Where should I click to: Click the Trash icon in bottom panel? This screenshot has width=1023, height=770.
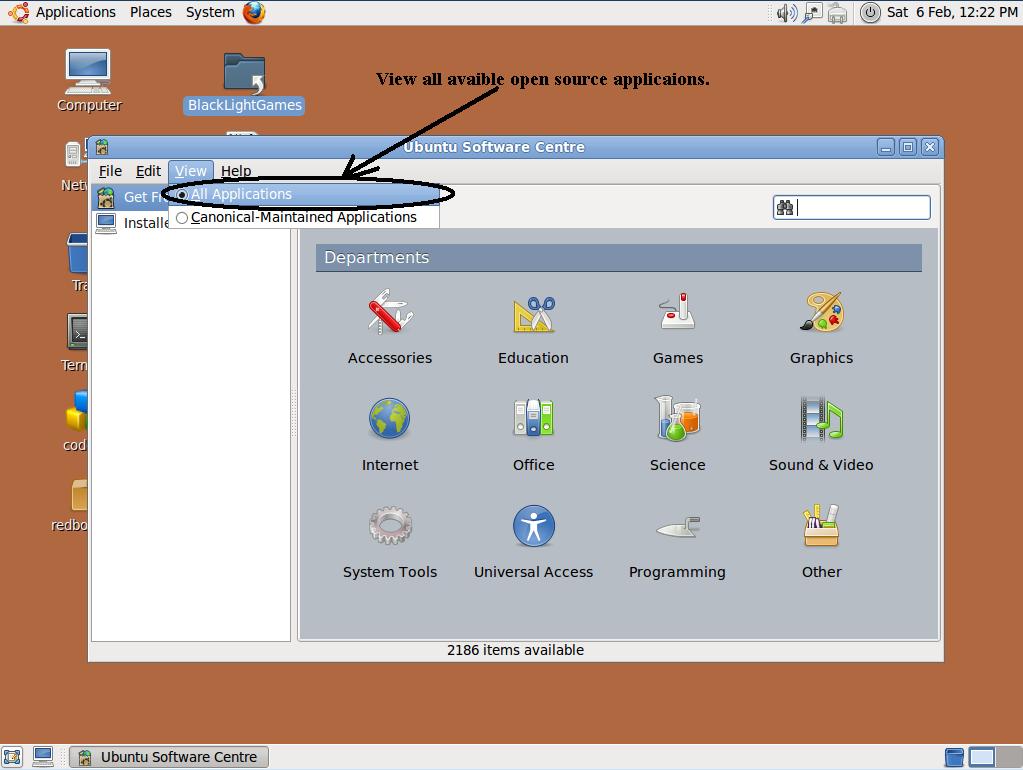pos(954,757)
